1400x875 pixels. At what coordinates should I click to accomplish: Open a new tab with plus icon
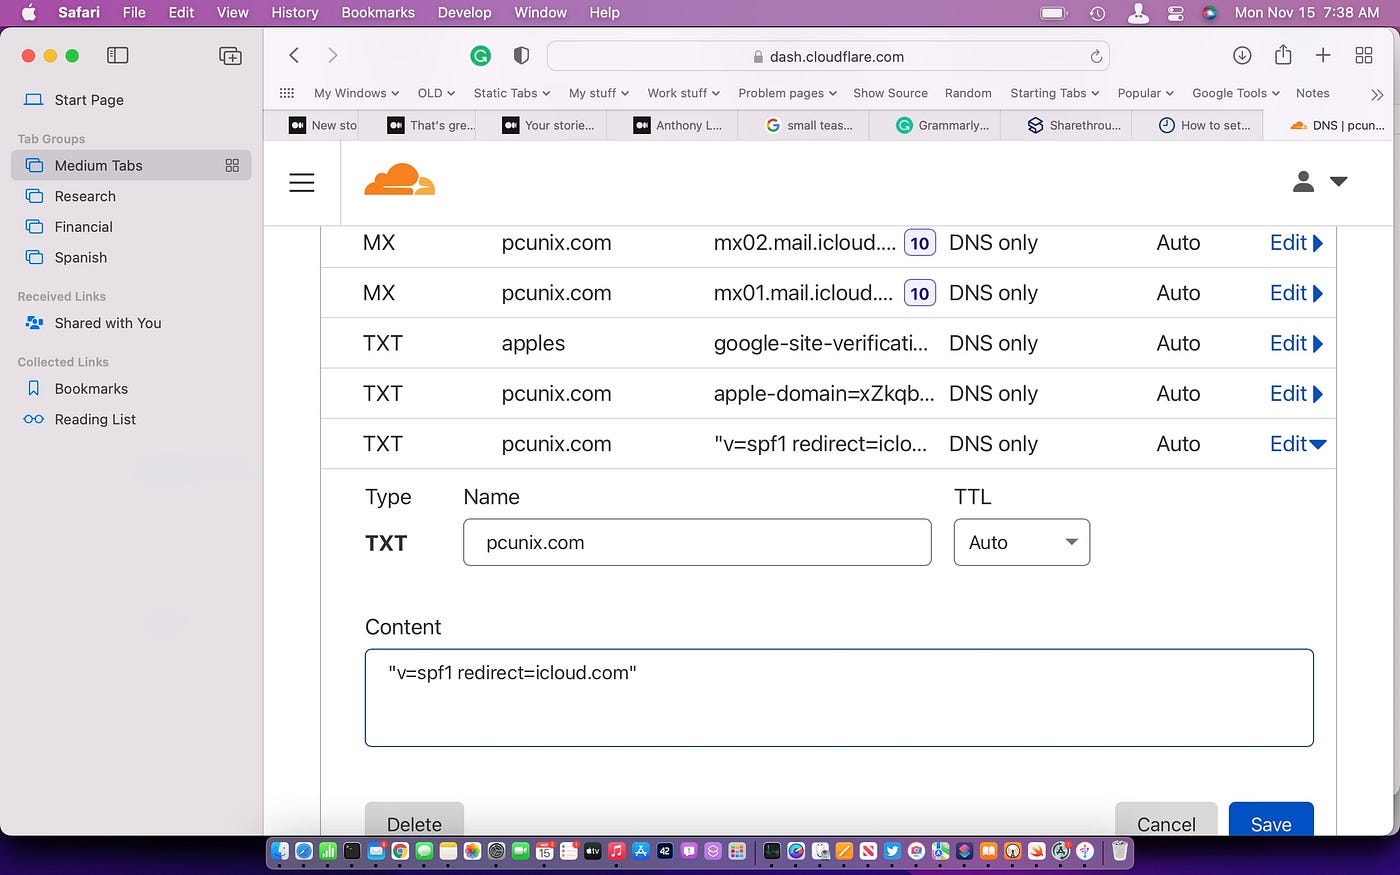1323,56
